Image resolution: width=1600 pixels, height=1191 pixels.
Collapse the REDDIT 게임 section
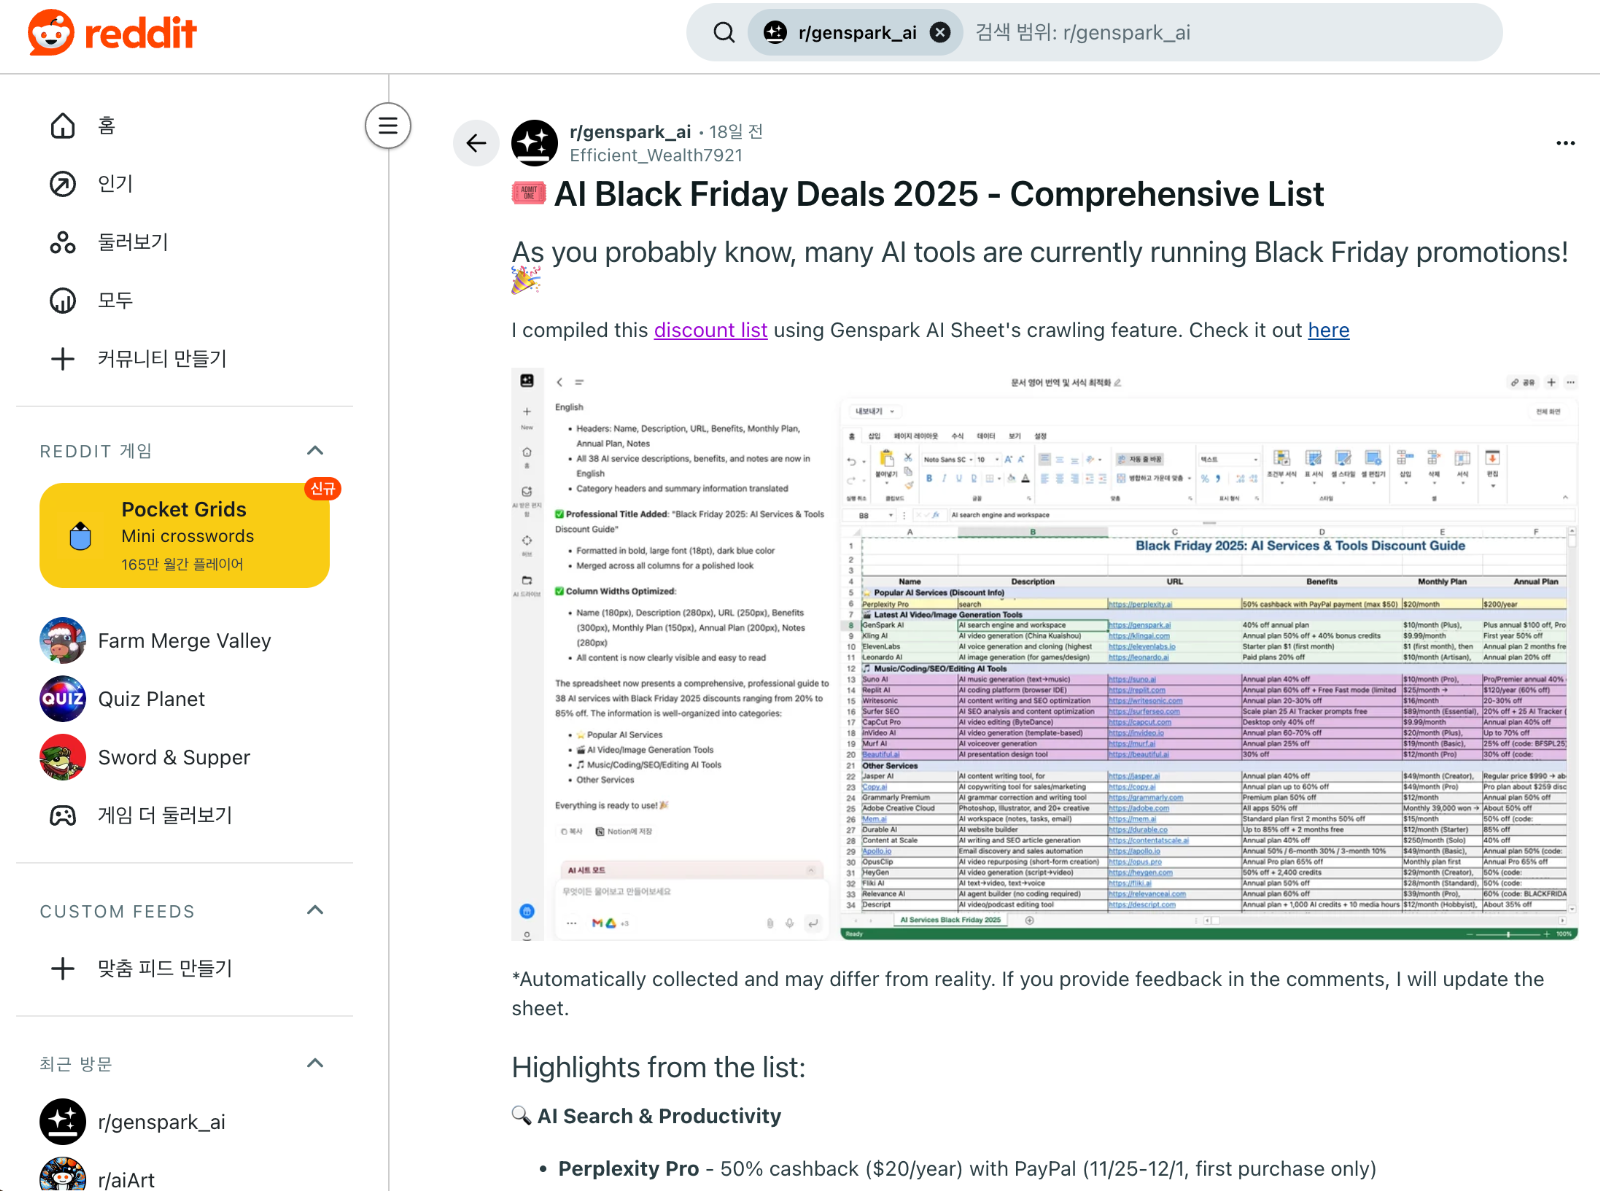click(315, 451)
